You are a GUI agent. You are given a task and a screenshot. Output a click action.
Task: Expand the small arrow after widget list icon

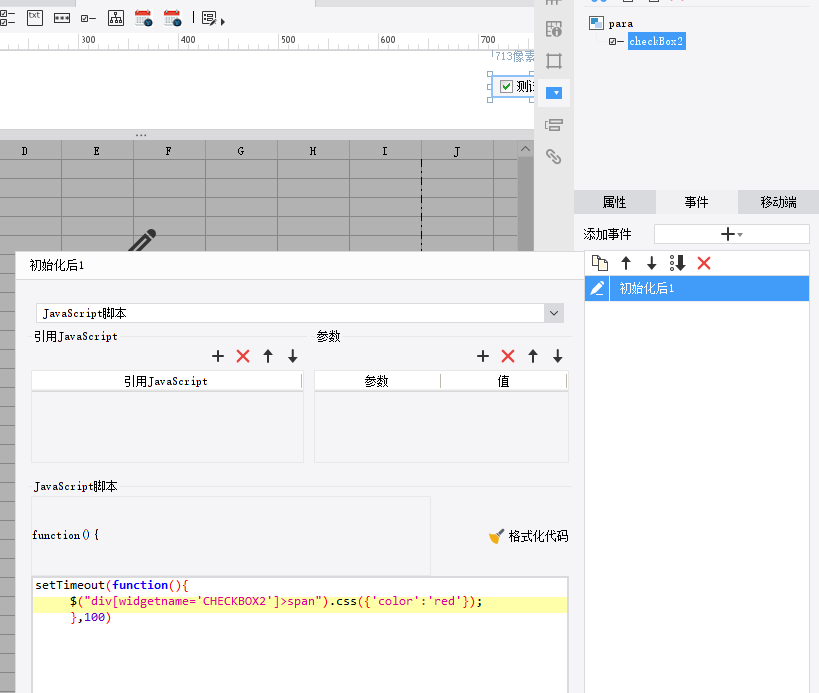pos(223,22)
